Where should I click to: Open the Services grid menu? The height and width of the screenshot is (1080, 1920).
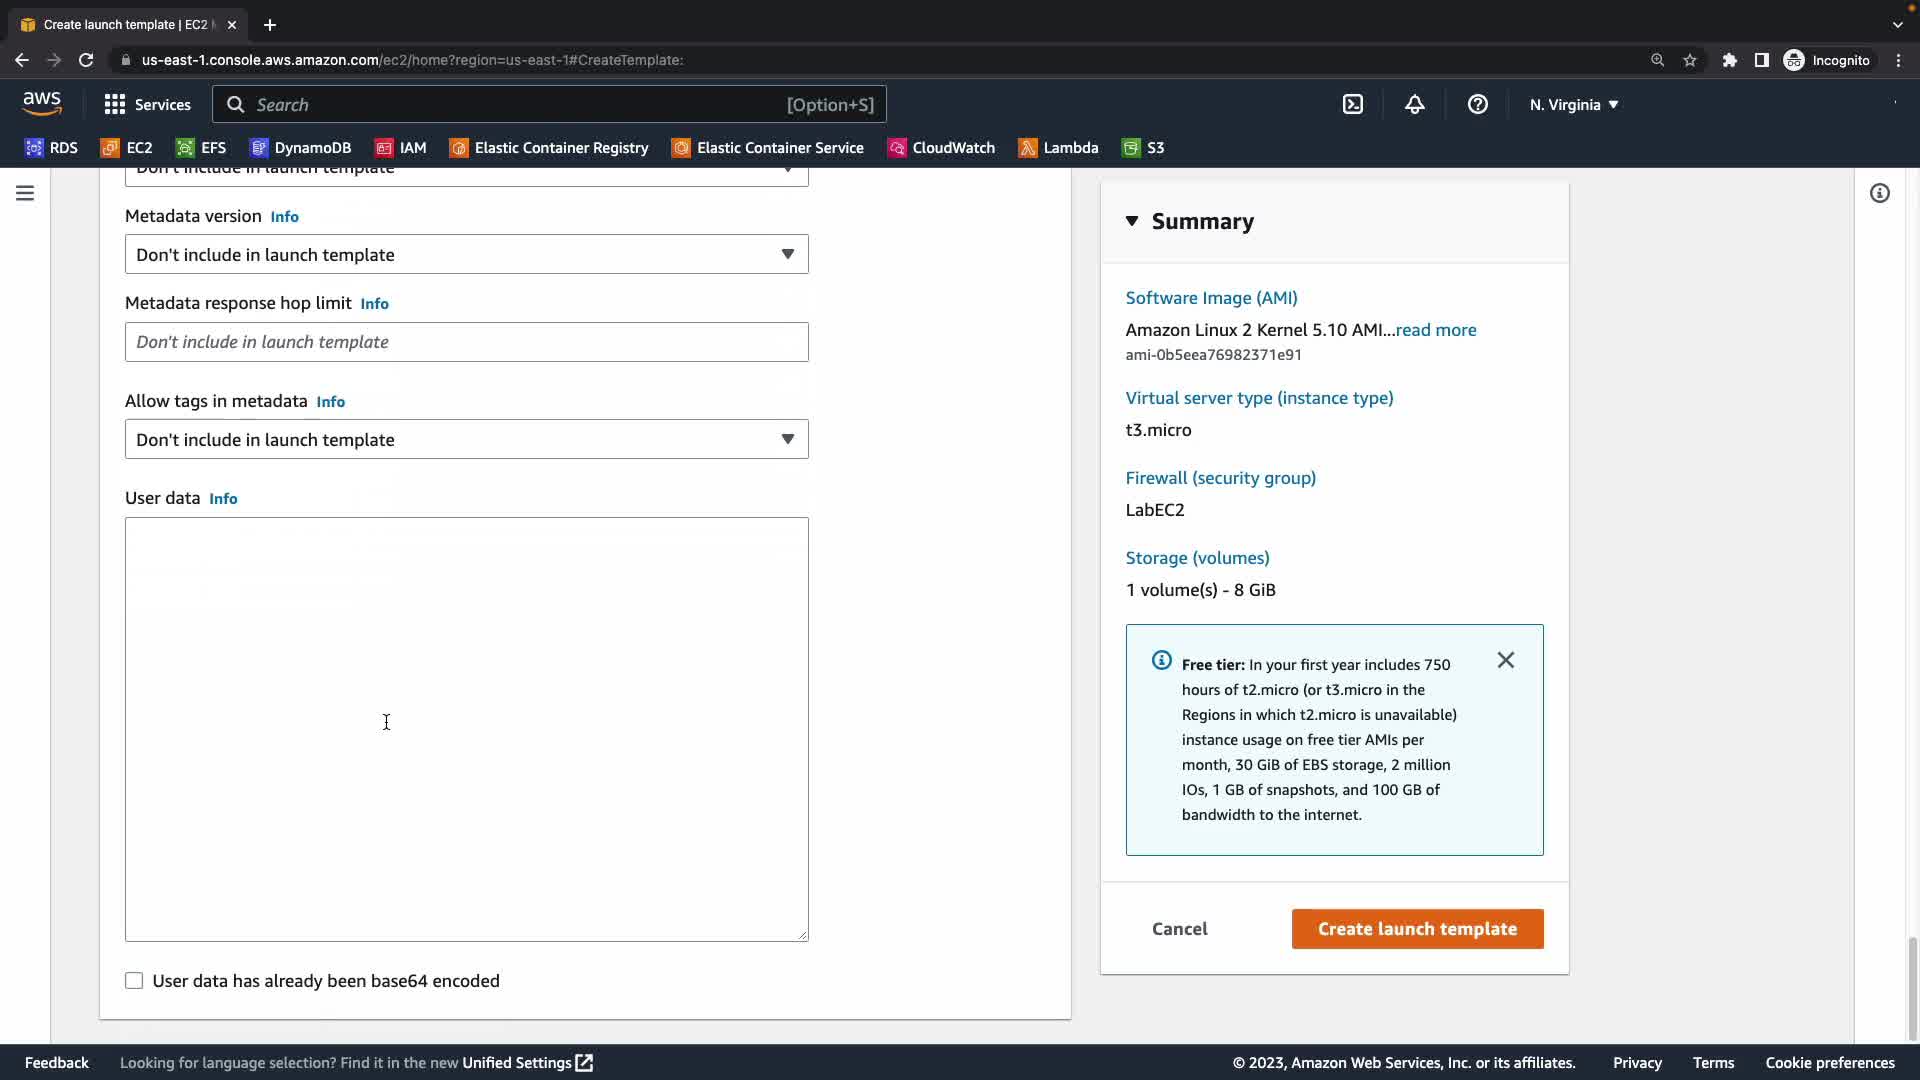coord(147,104)
